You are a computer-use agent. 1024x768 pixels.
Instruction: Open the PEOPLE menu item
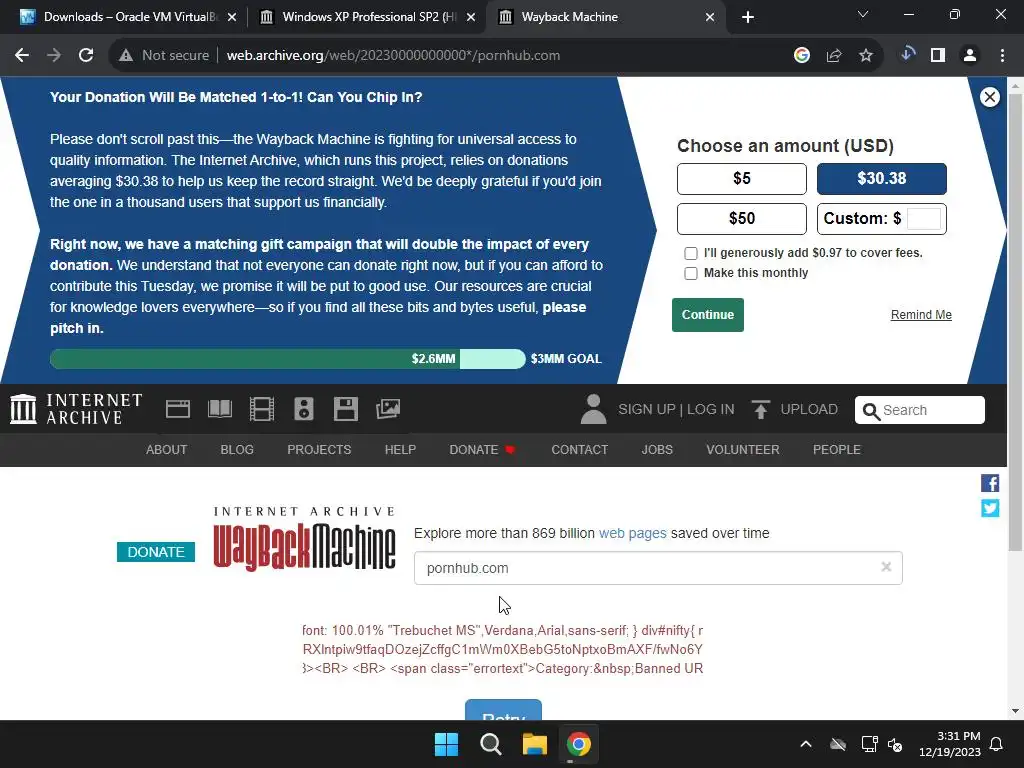pyautogui.click(x=837, y=449)
